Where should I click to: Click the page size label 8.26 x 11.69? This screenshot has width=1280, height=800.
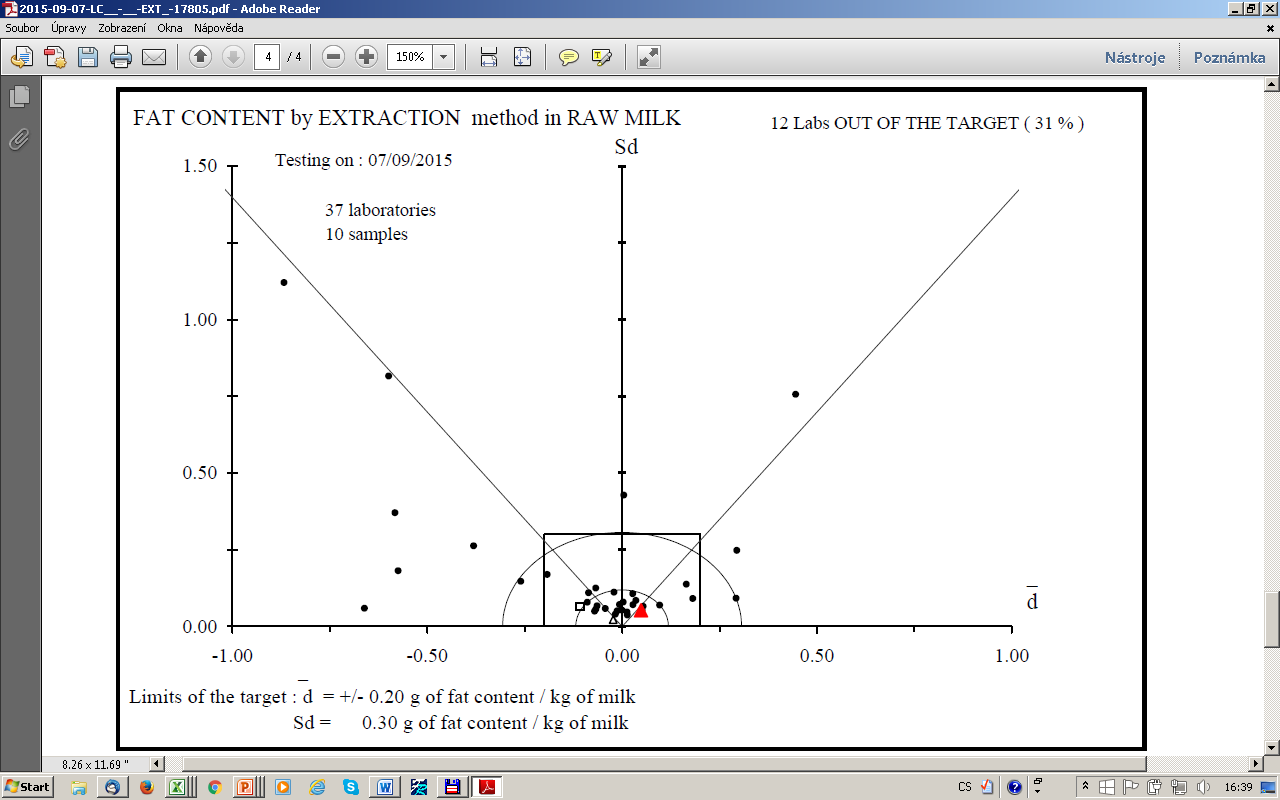click(95, 764)
